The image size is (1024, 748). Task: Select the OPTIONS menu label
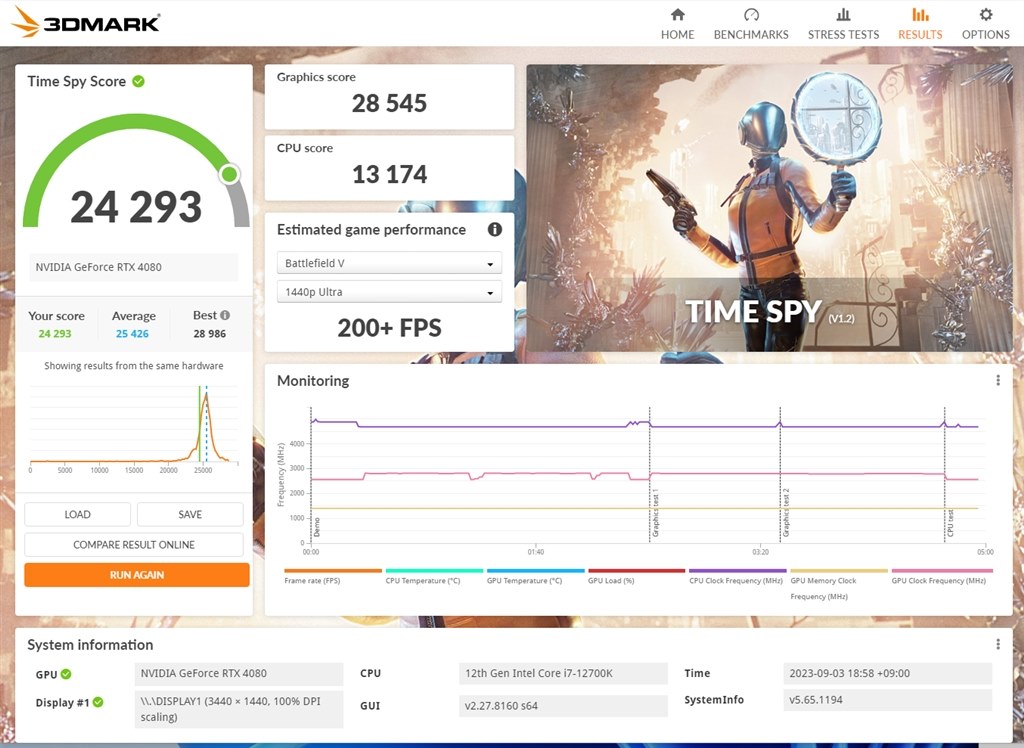985,35
